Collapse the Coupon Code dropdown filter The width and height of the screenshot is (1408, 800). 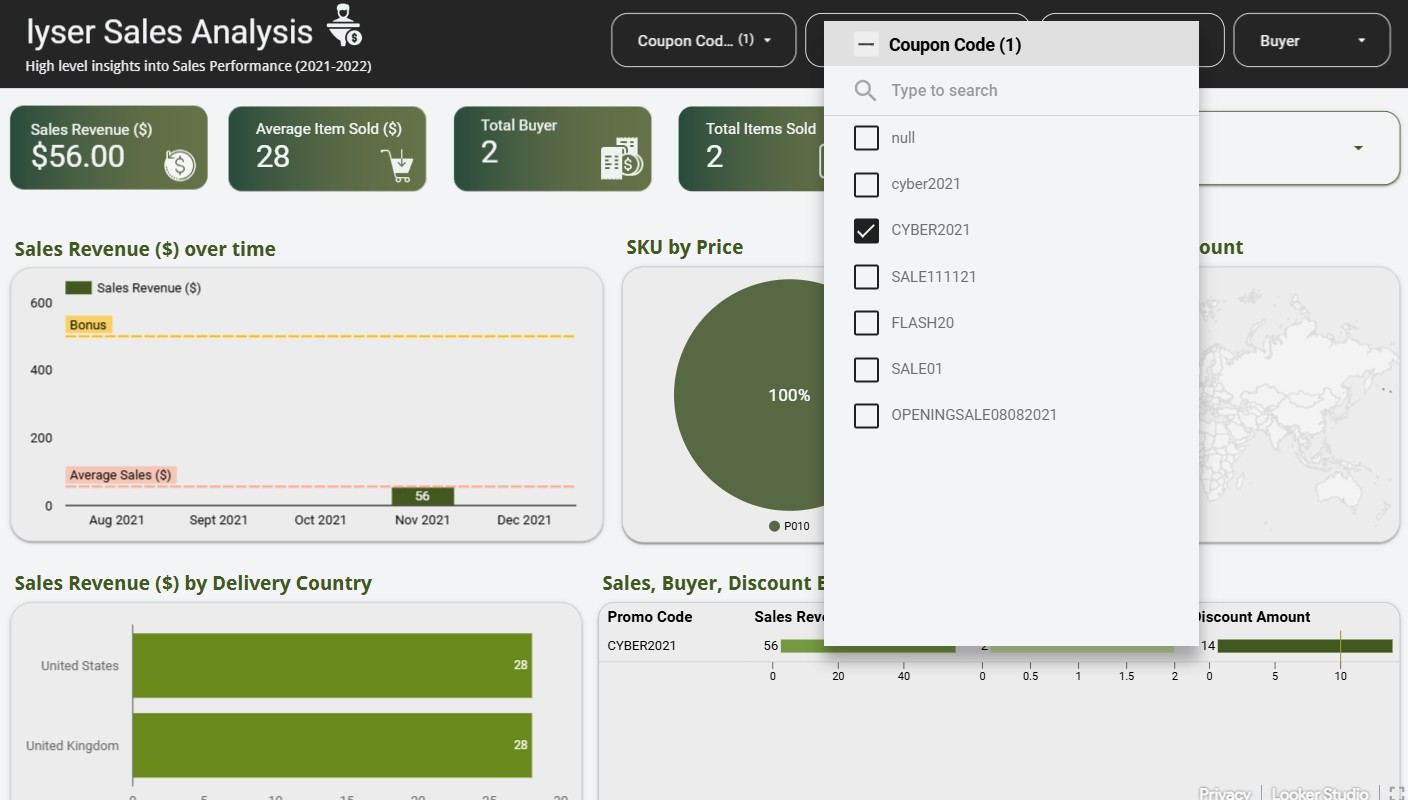coord(703,41)
